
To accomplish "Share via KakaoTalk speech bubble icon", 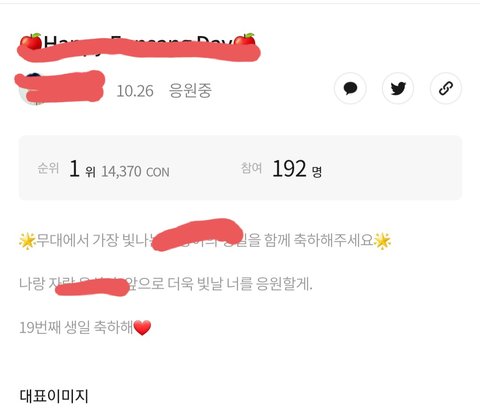I will pyautogui.click(x=350, y=88).
